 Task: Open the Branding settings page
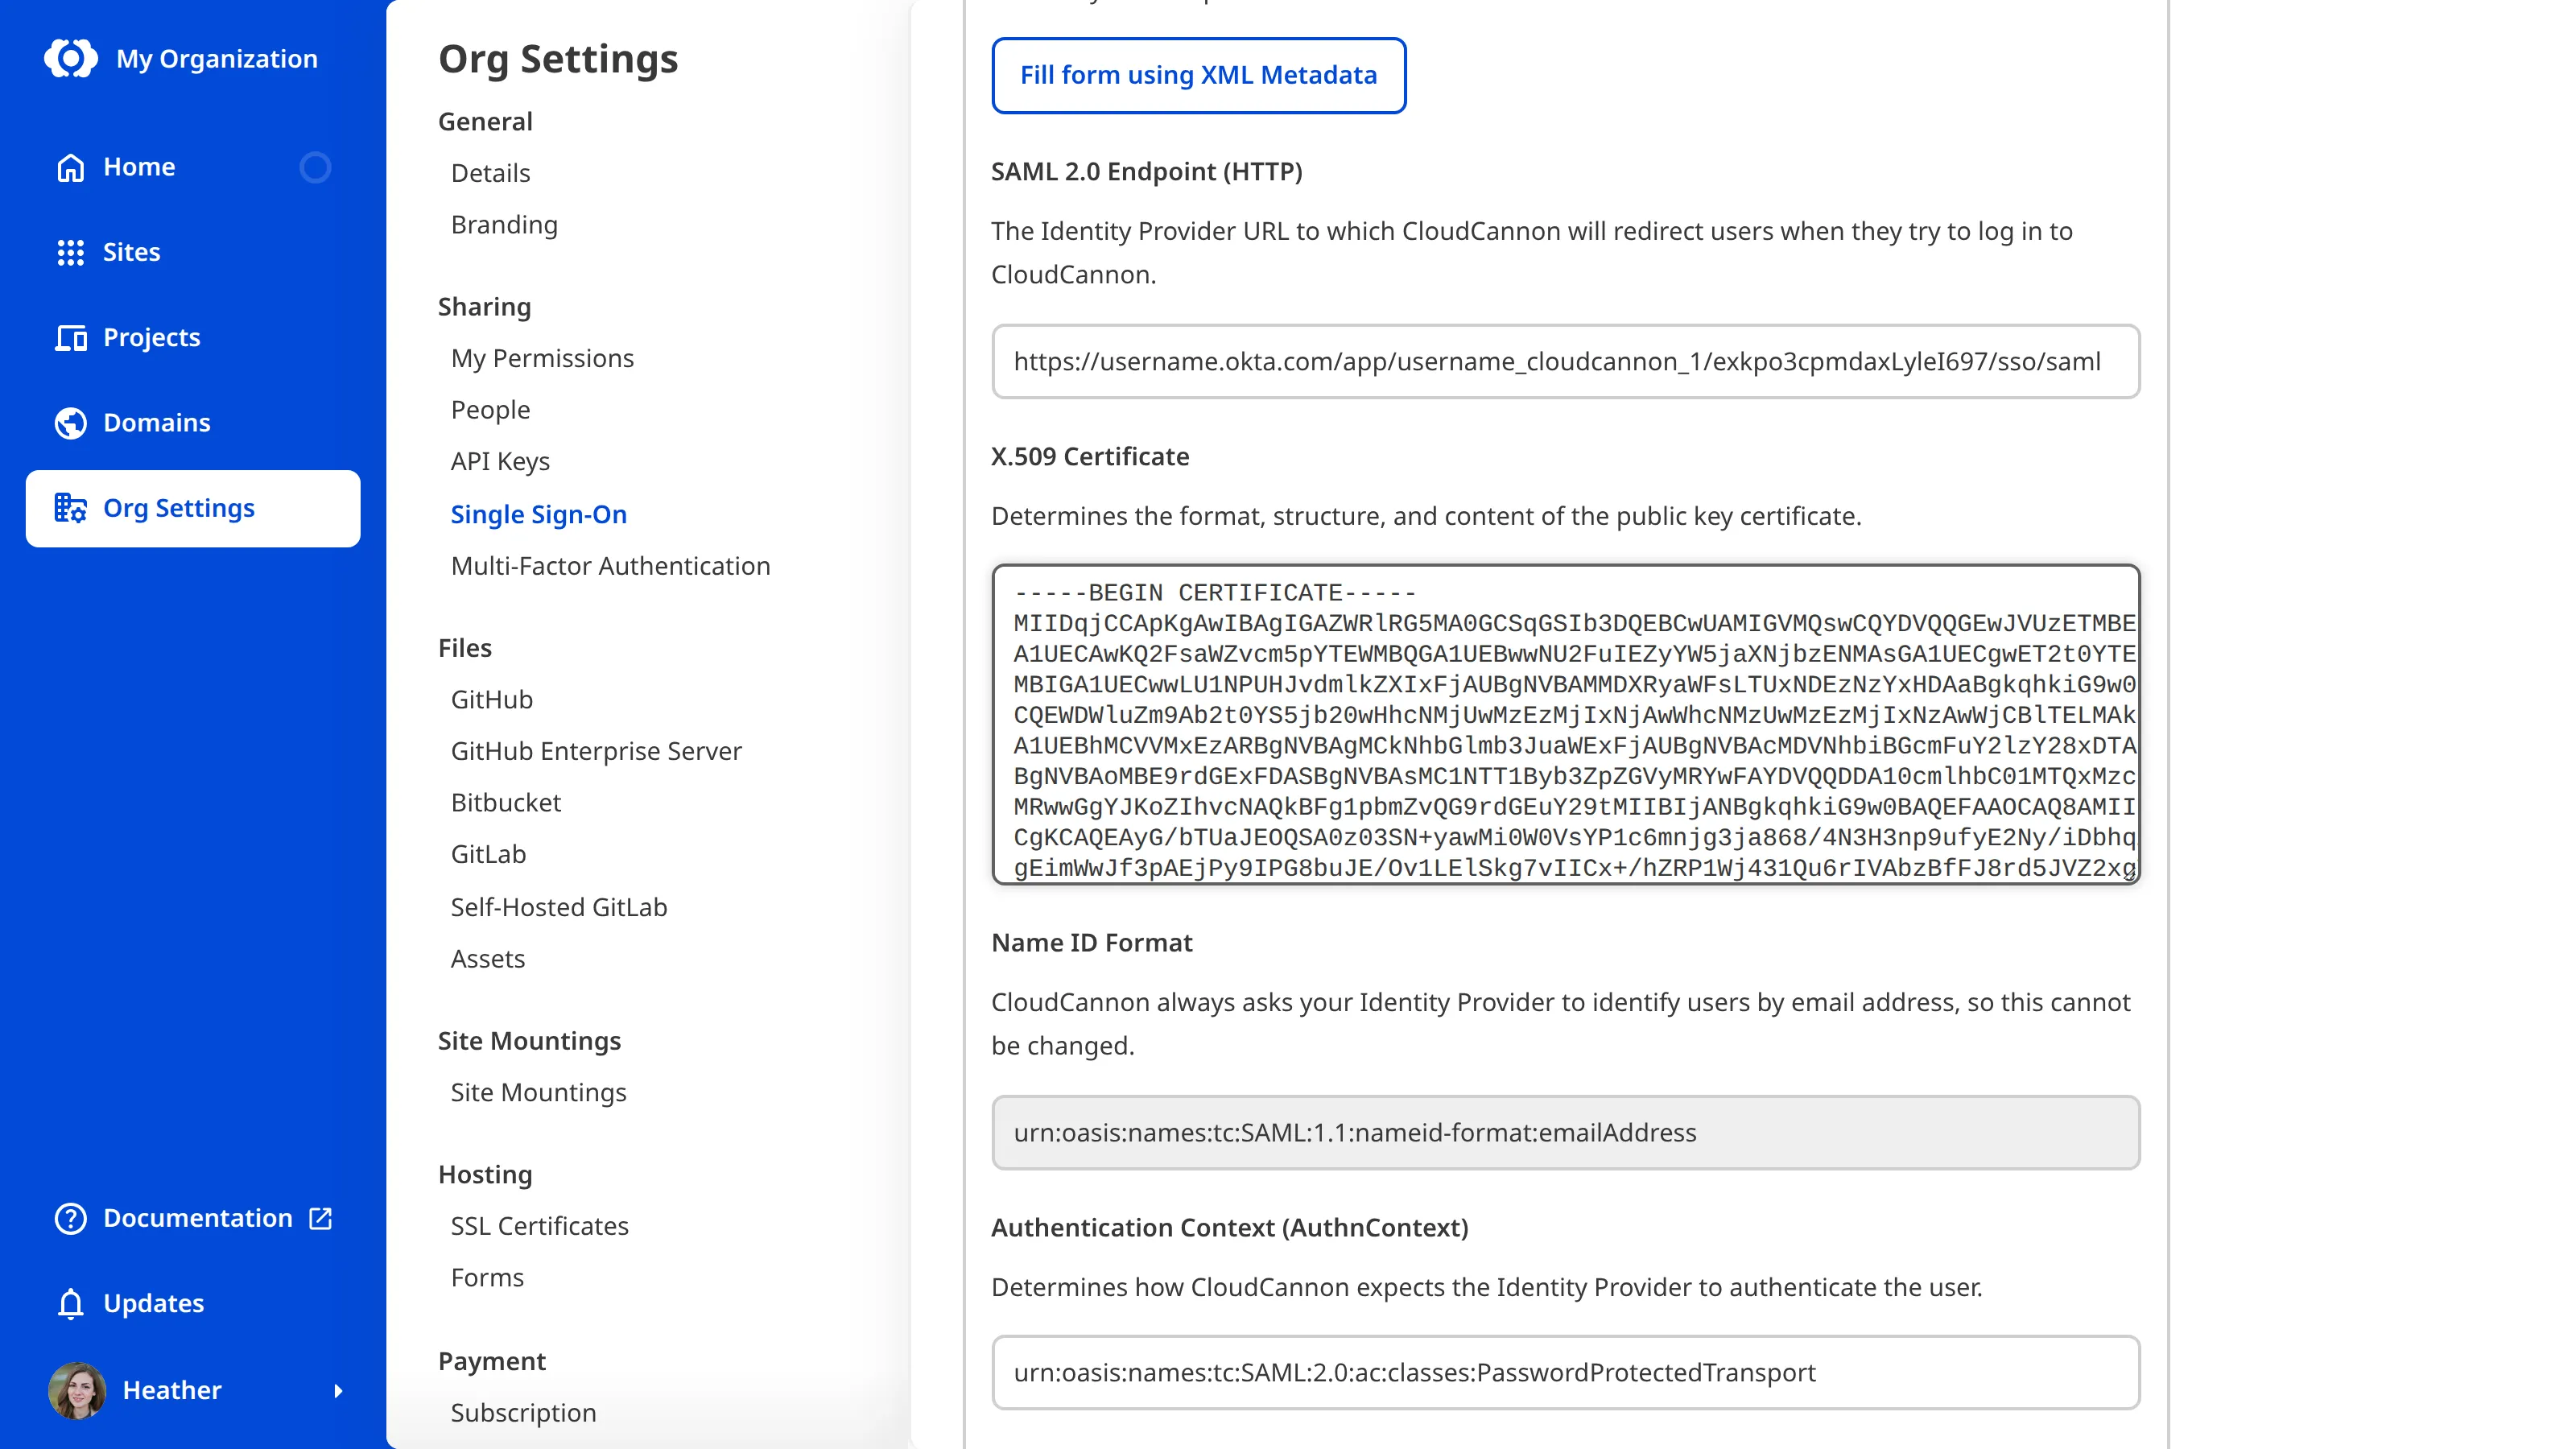tap(504, 225)
